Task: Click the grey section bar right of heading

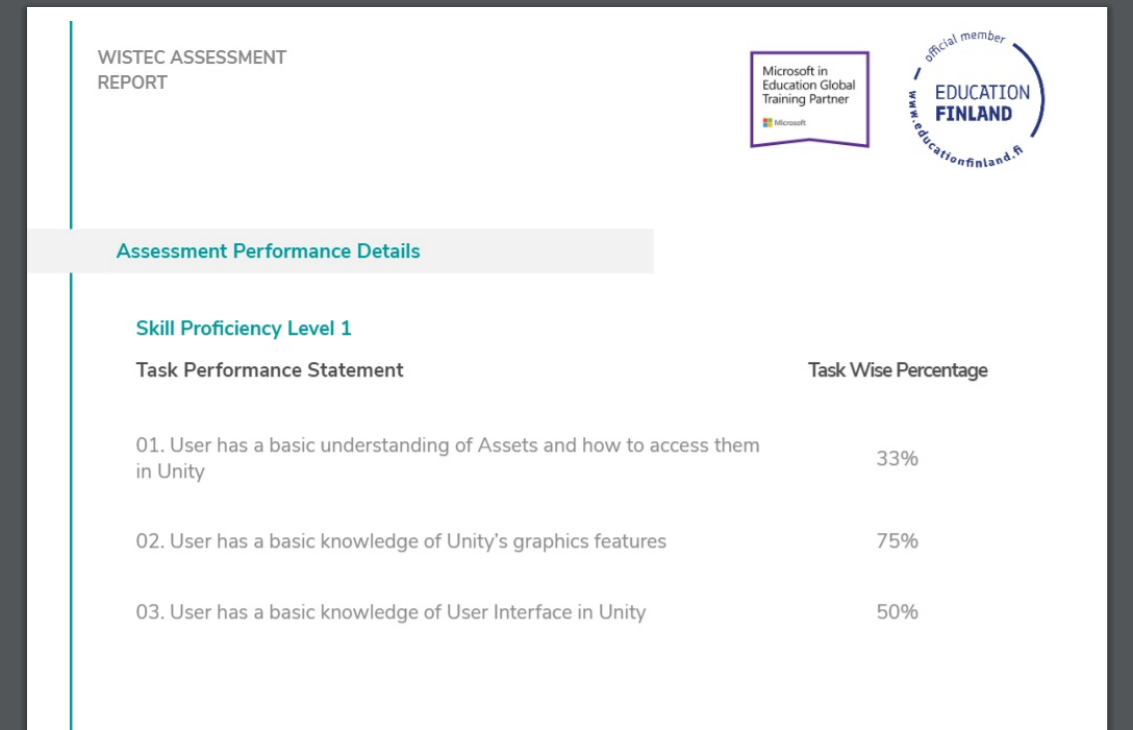Action: tap(540, 251)
